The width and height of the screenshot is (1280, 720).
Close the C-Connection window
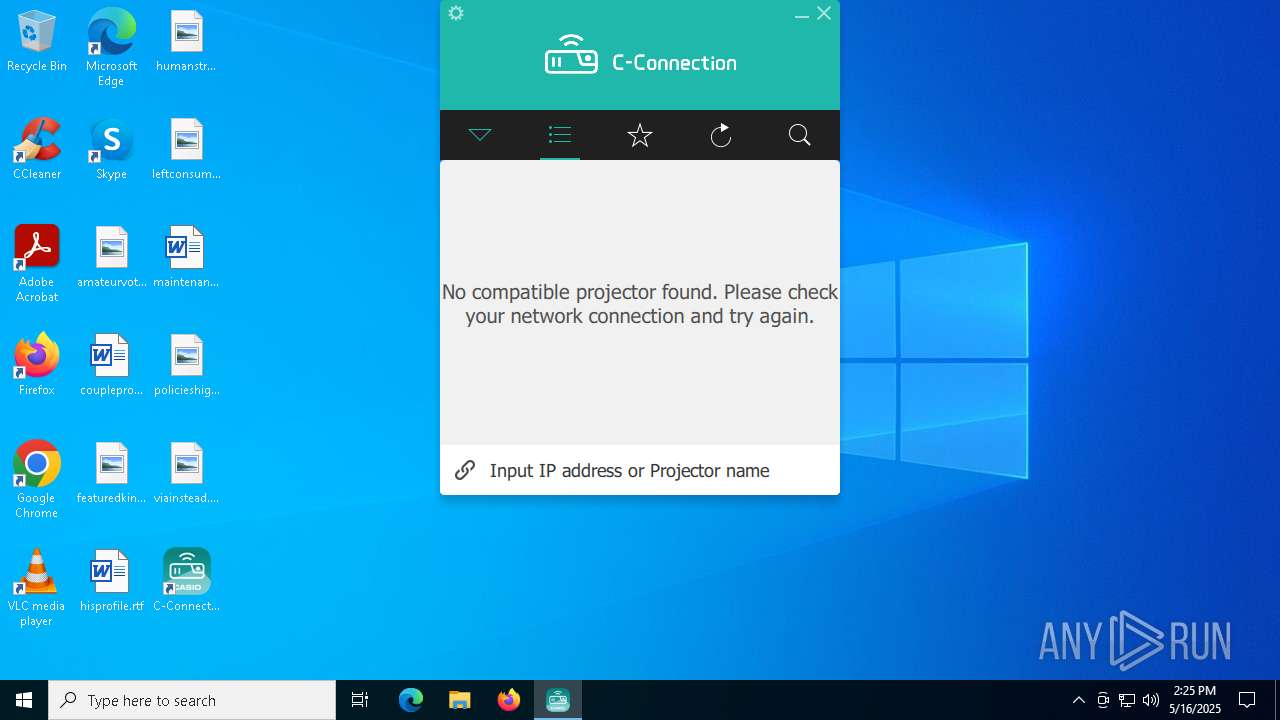(x=824, y=13)
